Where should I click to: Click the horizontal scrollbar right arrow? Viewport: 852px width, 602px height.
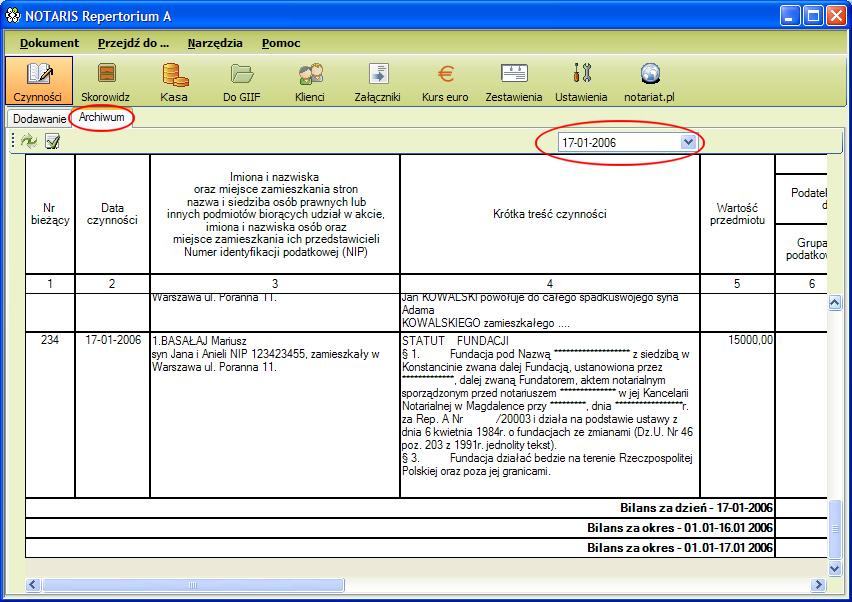[818, 585]
